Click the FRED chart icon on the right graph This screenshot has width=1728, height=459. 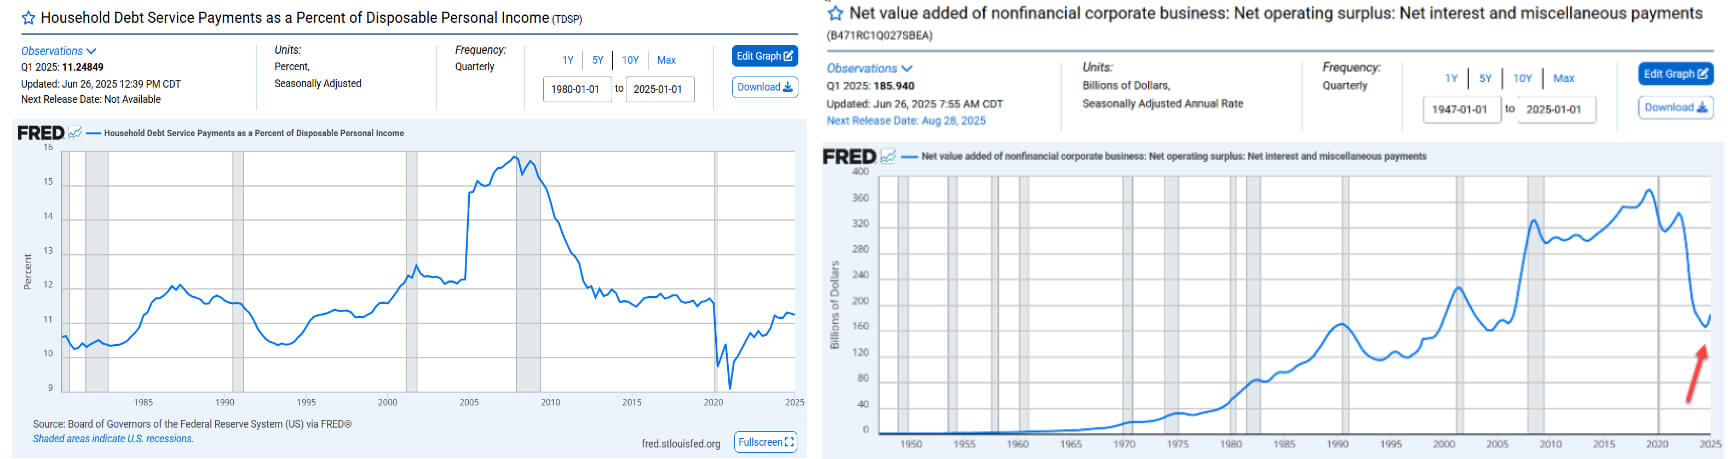[888, 157]
